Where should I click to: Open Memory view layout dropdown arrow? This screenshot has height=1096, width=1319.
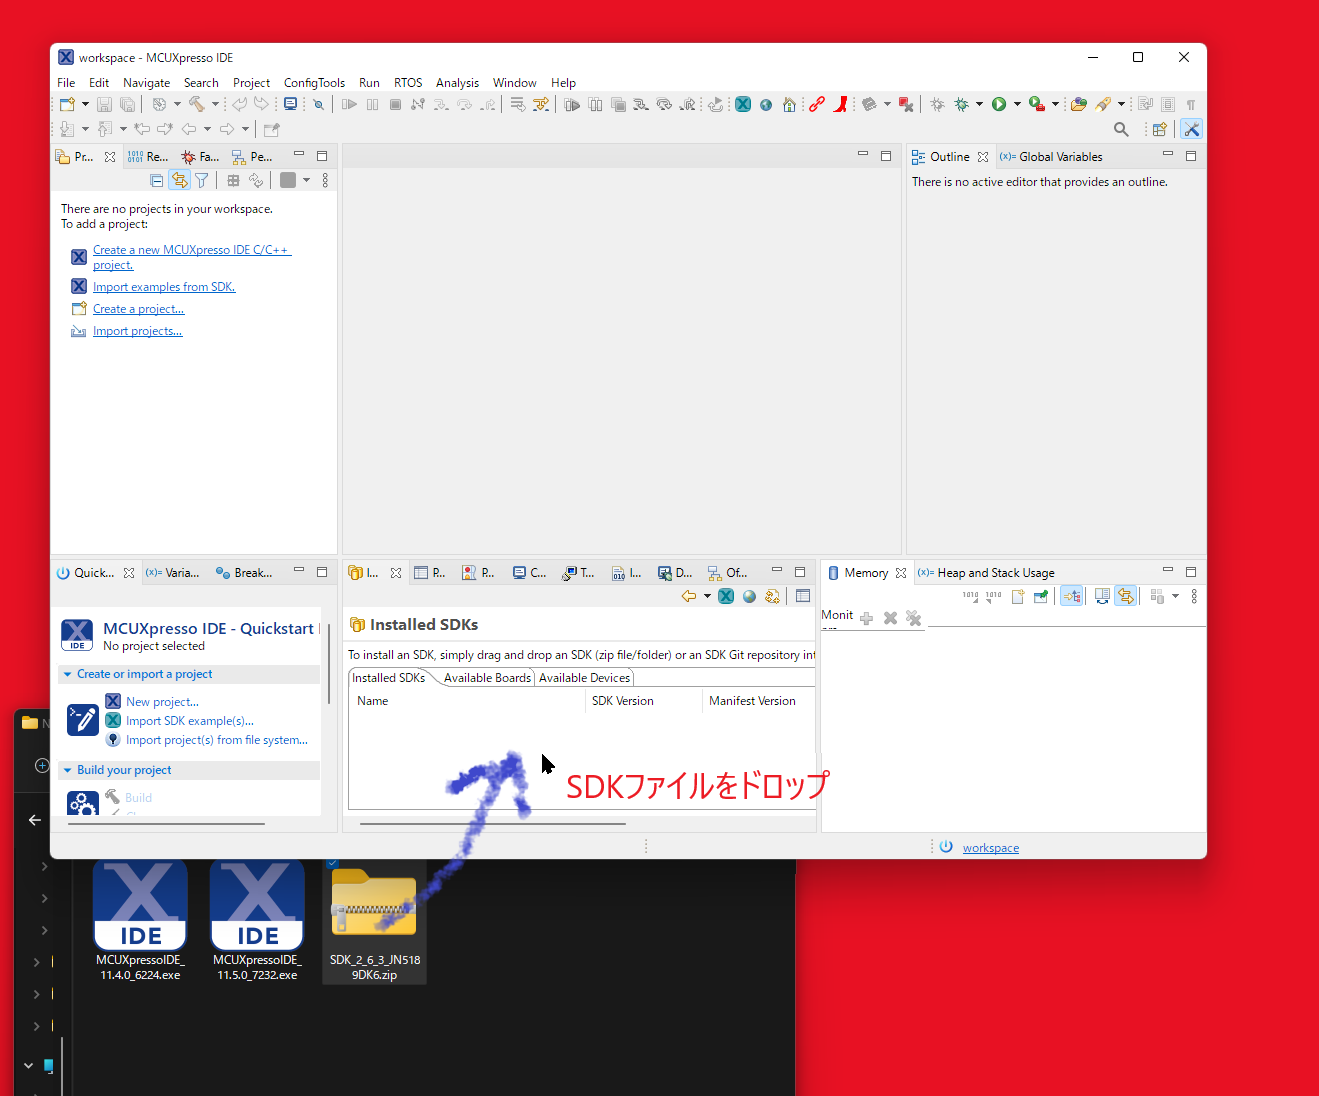[x=1175, y=596]
